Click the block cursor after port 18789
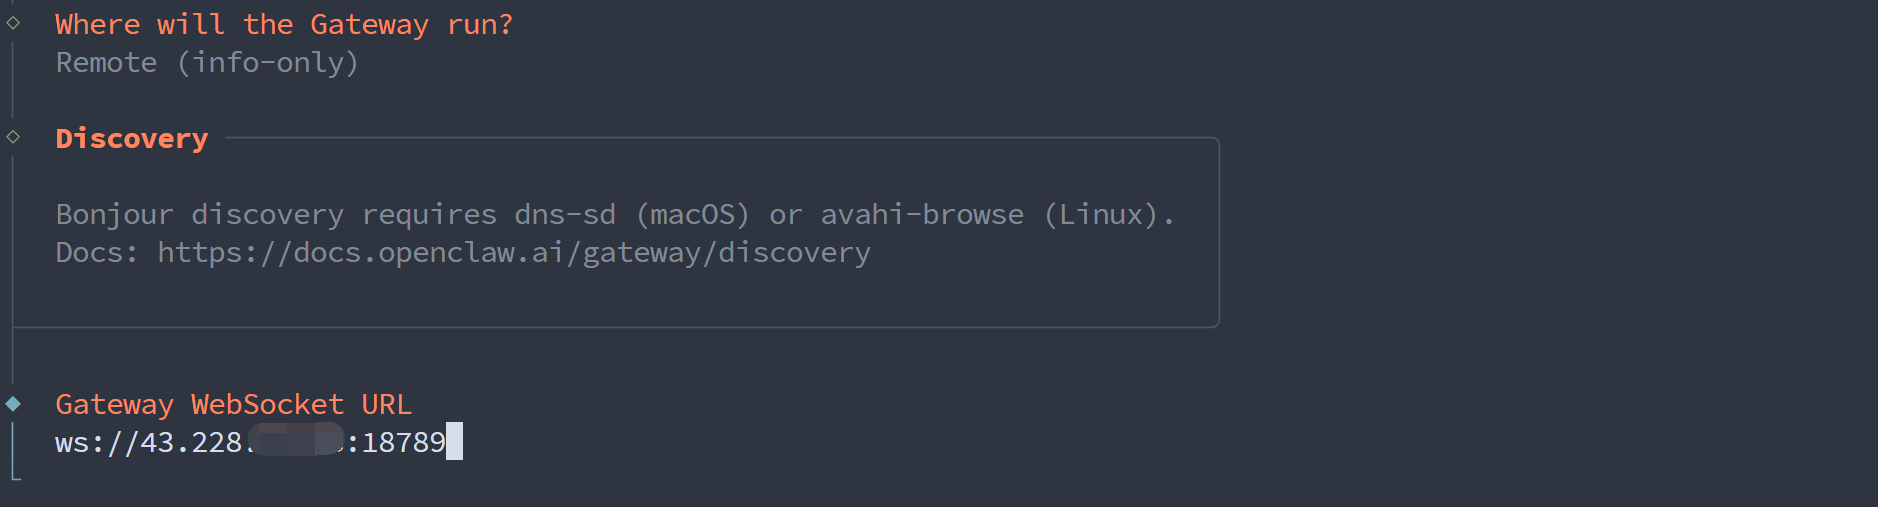Image resolution: width=1878 pixels, height=507 pixels. tap(454, 441)
